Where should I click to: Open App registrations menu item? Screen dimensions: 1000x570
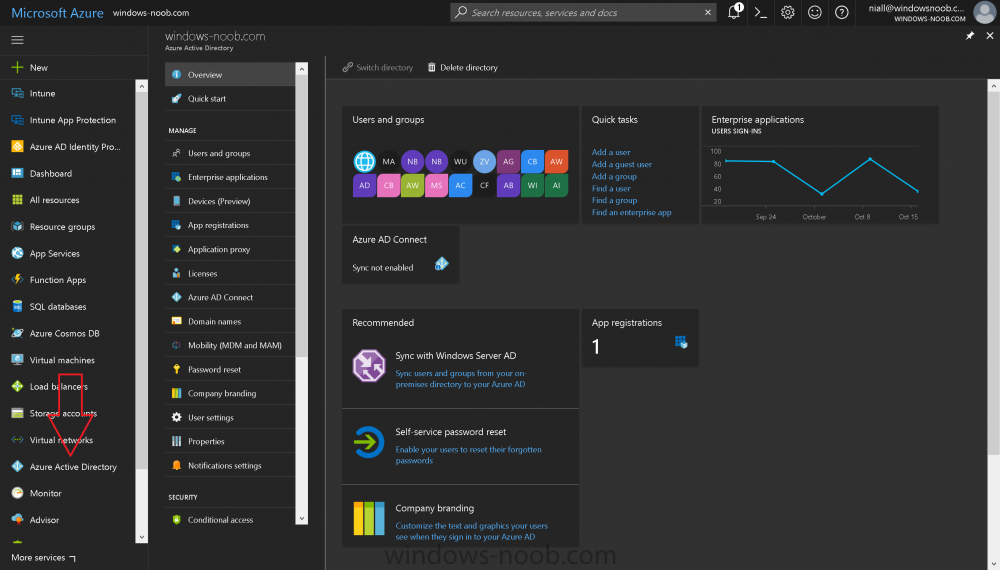pos(230,225)
